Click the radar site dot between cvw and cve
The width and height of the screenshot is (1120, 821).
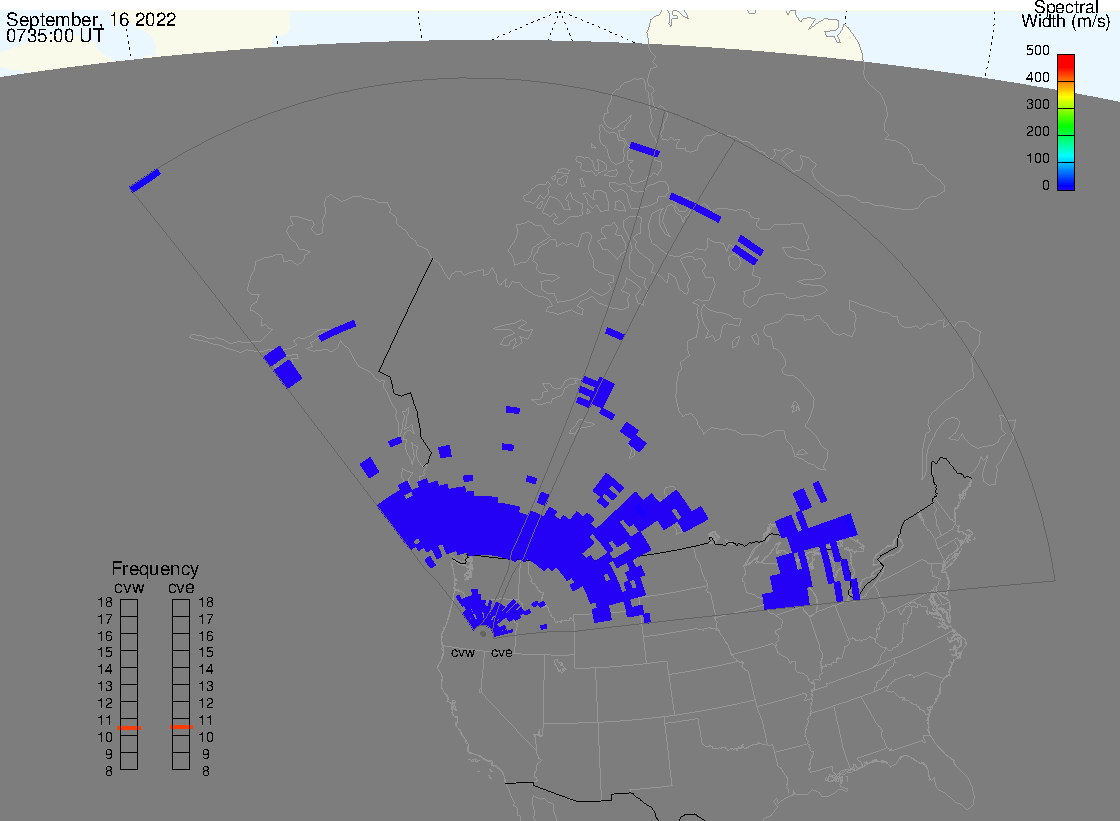(x=483, y=634)
